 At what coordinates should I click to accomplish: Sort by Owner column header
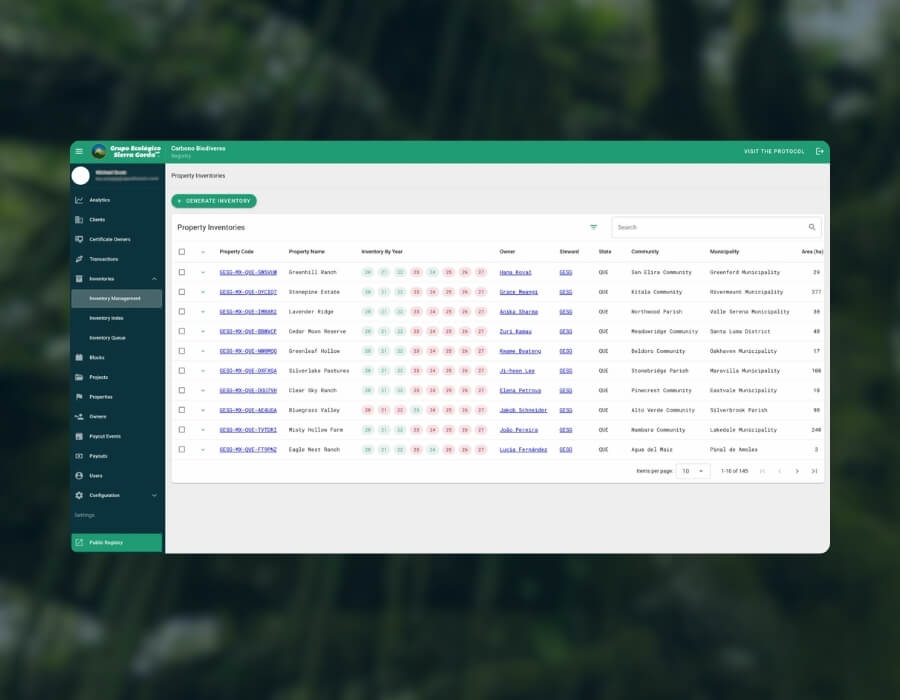point(507,252)
